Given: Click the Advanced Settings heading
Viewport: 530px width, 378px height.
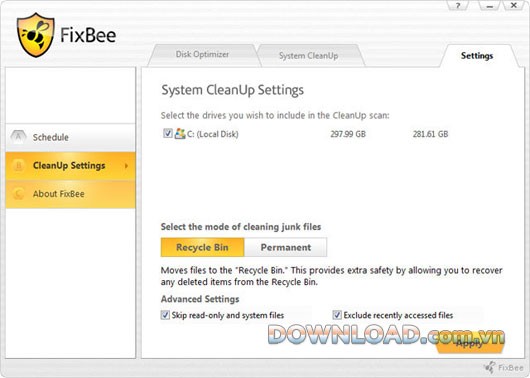Looking at the screenshot, I should click(x=200, y=299).
